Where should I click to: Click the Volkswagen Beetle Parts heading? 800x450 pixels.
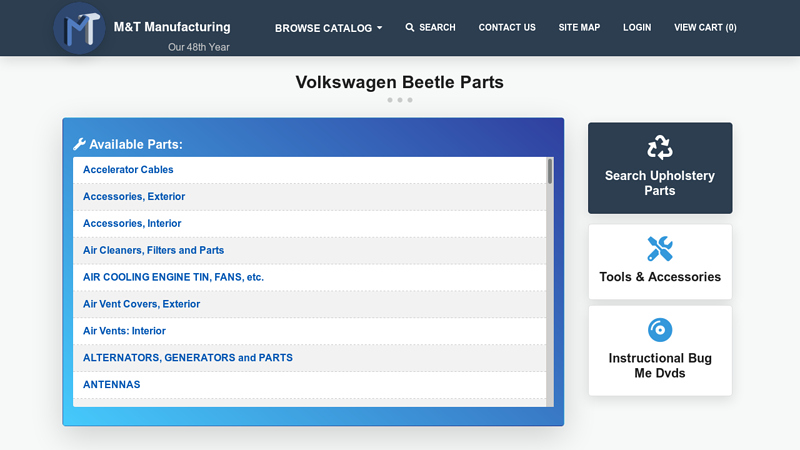(399, 82)
